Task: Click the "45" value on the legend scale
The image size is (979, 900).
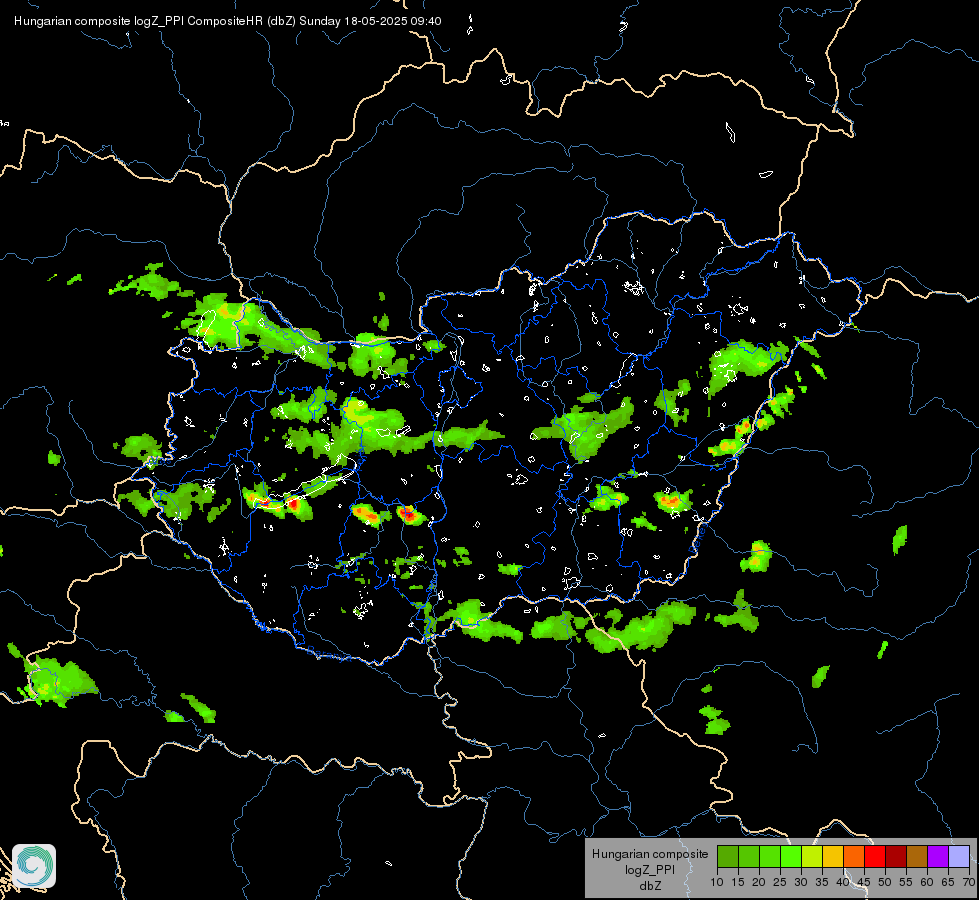Action: coord(863,883)
